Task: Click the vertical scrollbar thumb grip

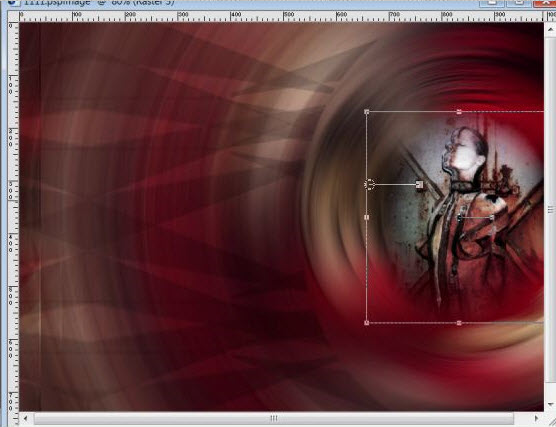Action: coord(550,210)
